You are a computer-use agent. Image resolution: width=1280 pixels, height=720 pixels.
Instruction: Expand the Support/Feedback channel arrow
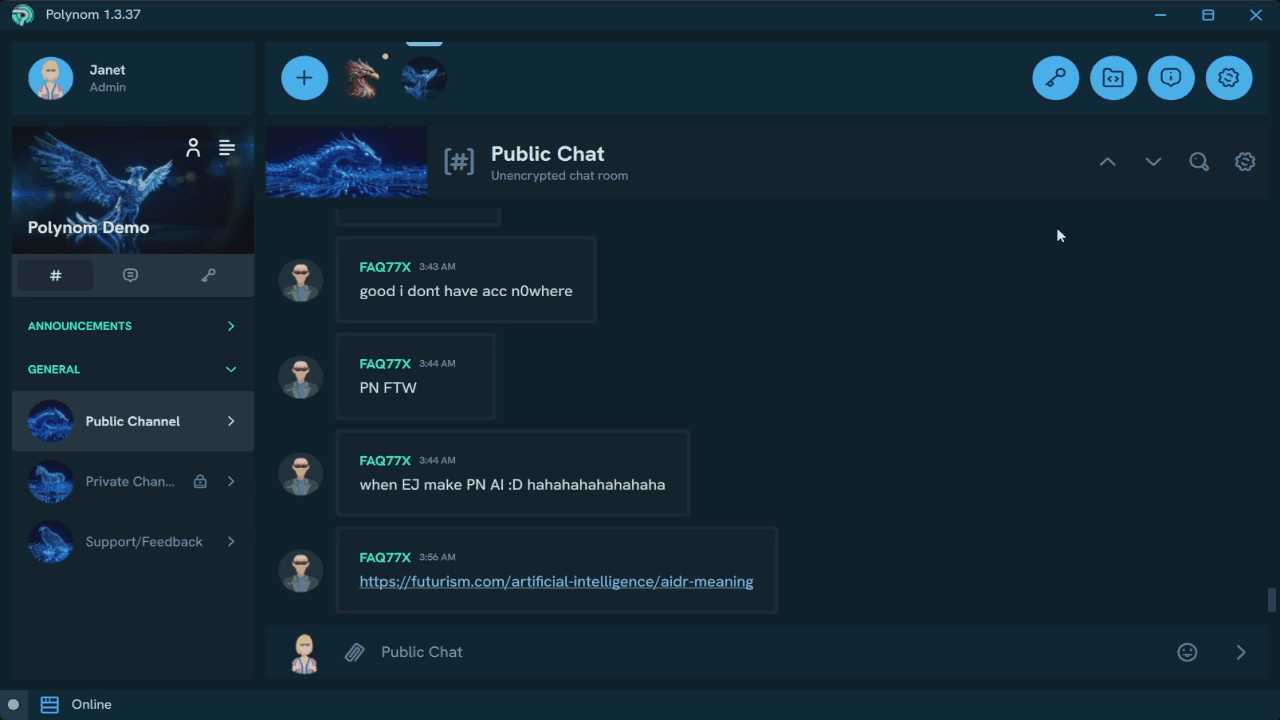231,542
